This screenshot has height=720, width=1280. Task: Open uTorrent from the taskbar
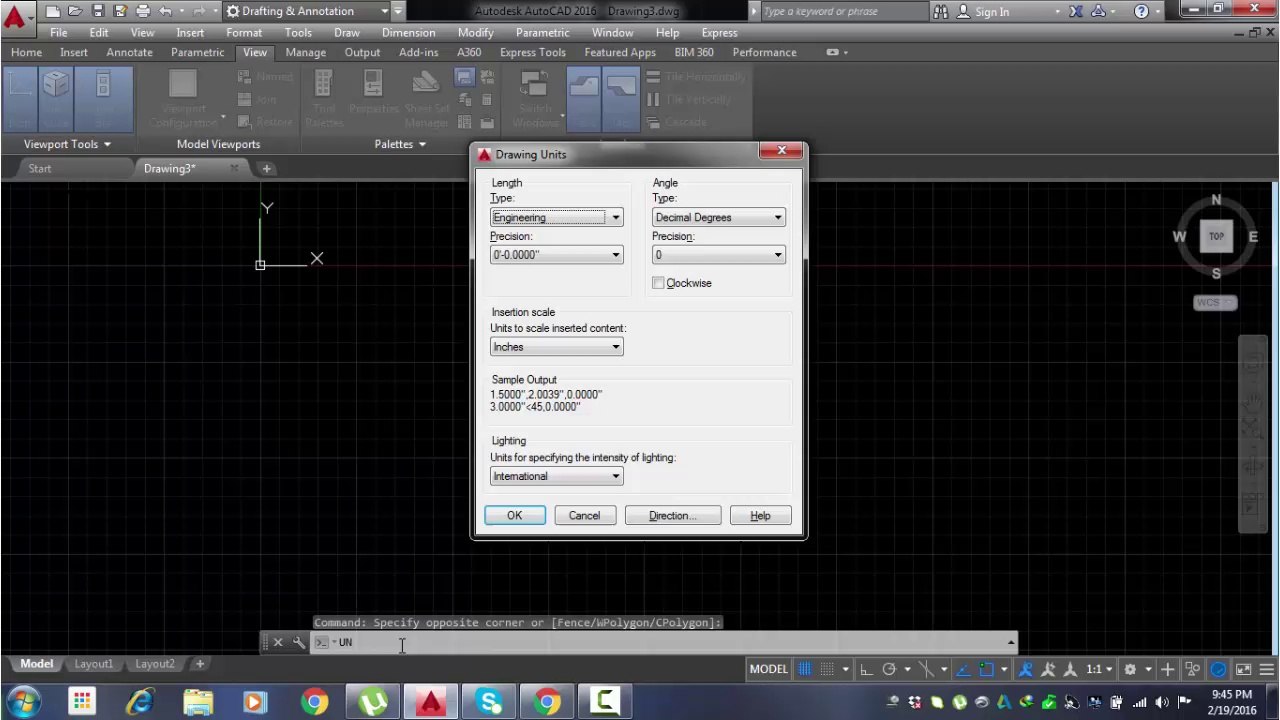[x=373, y=702]
